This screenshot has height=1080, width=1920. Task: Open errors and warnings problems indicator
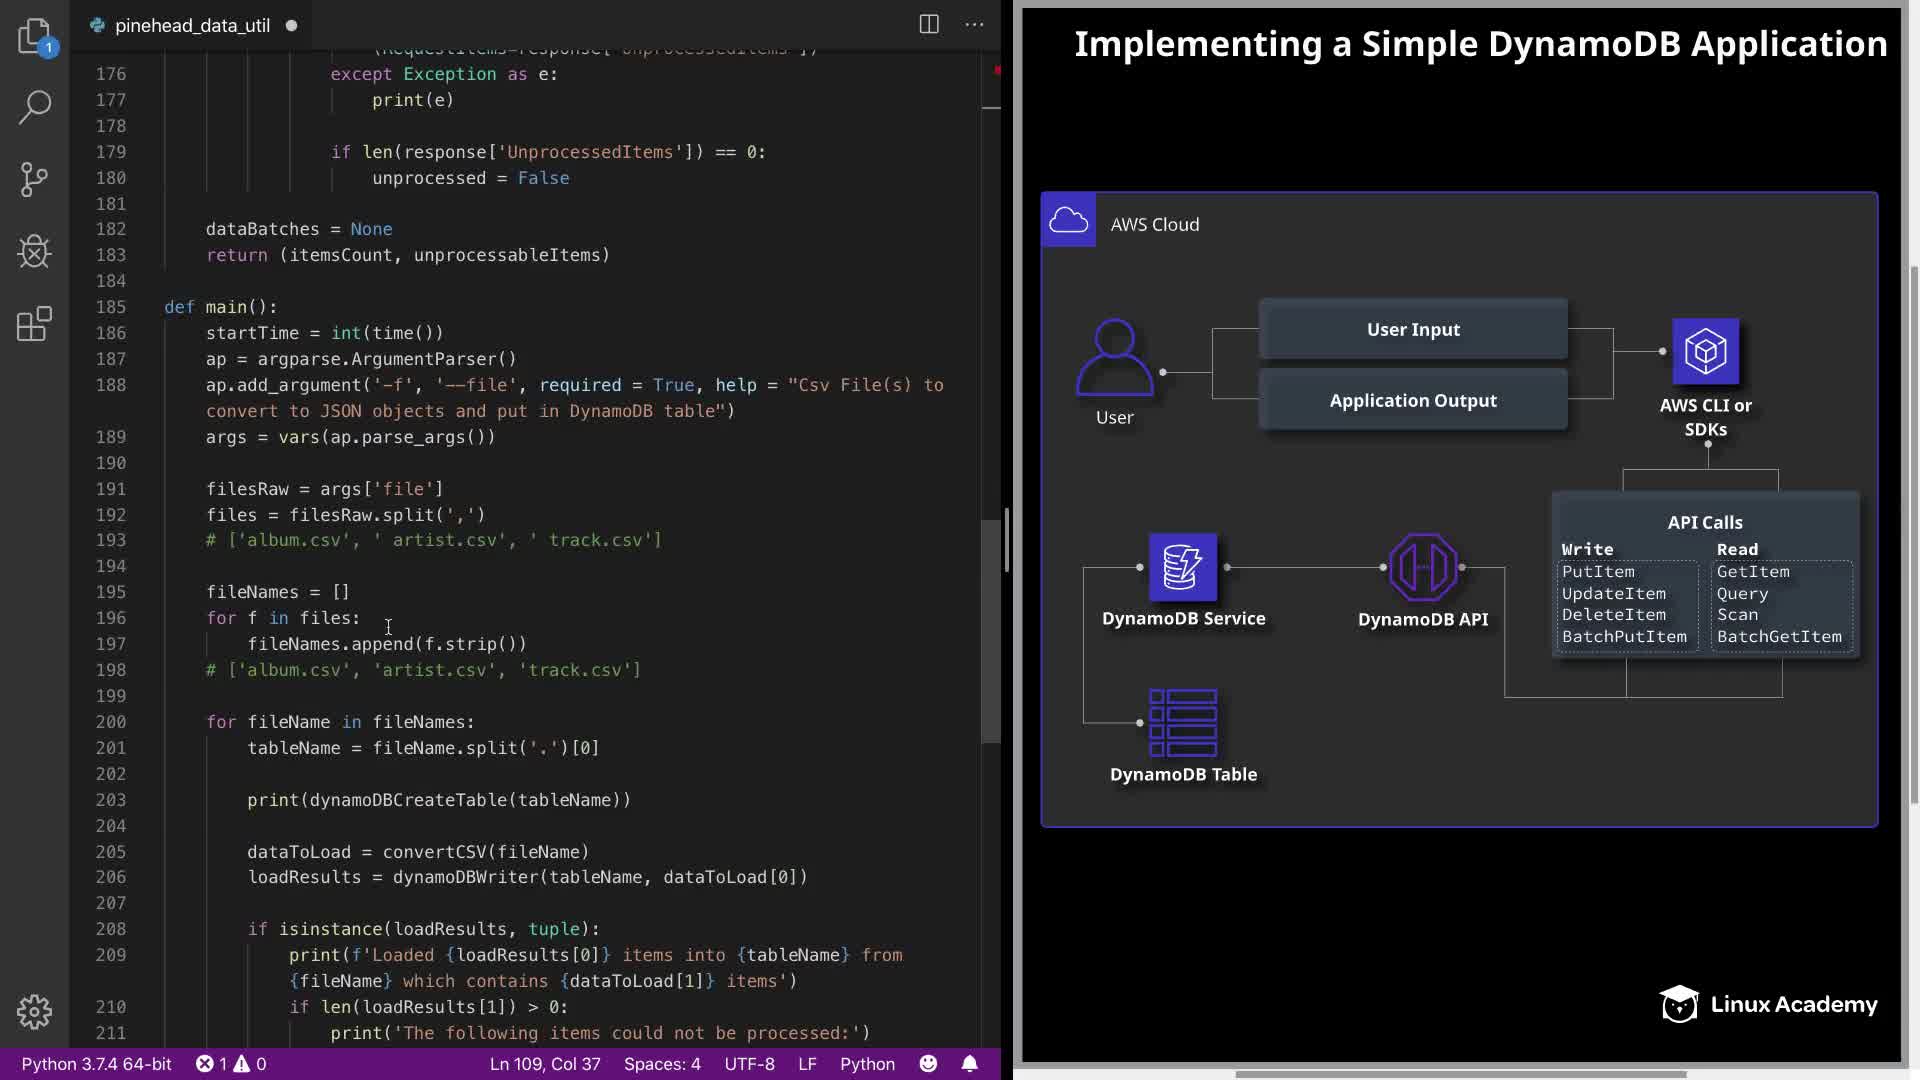231,1064
